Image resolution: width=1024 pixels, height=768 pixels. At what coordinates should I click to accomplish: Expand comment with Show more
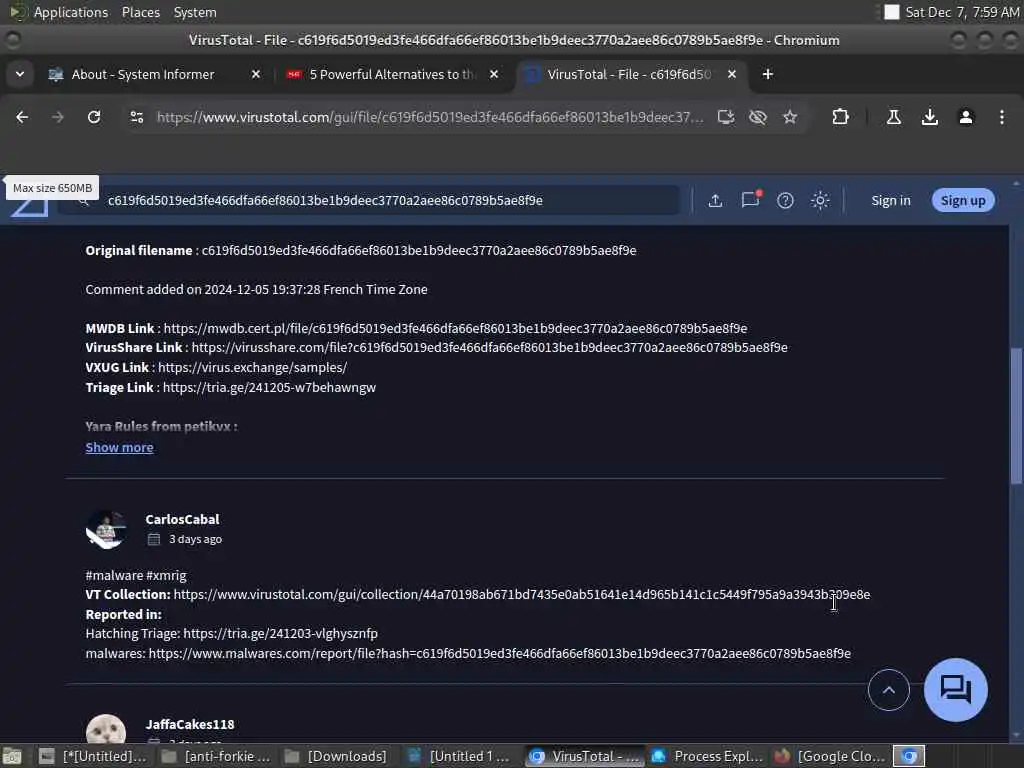click(x=120, y=447)
